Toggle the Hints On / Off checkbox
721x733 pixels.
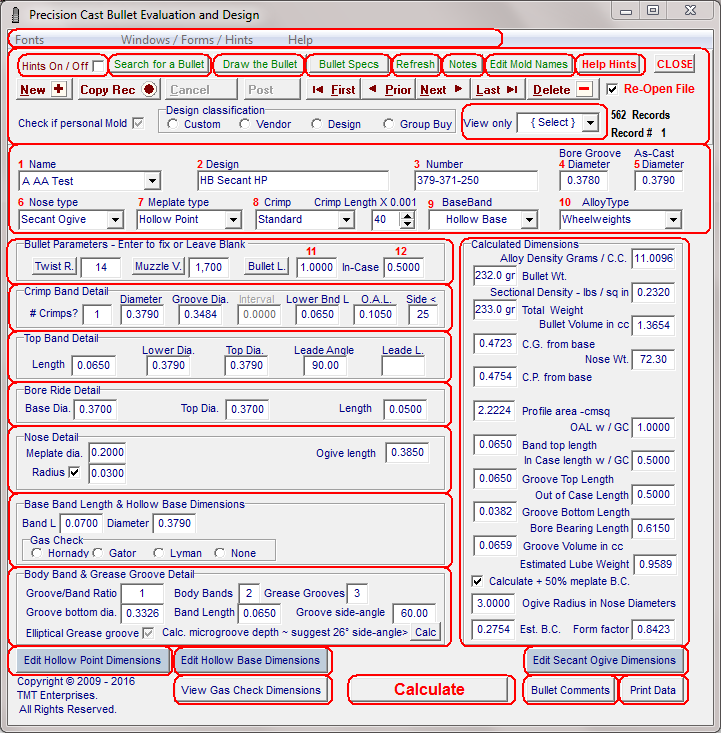pyautogui.click(x=99, y=66)
